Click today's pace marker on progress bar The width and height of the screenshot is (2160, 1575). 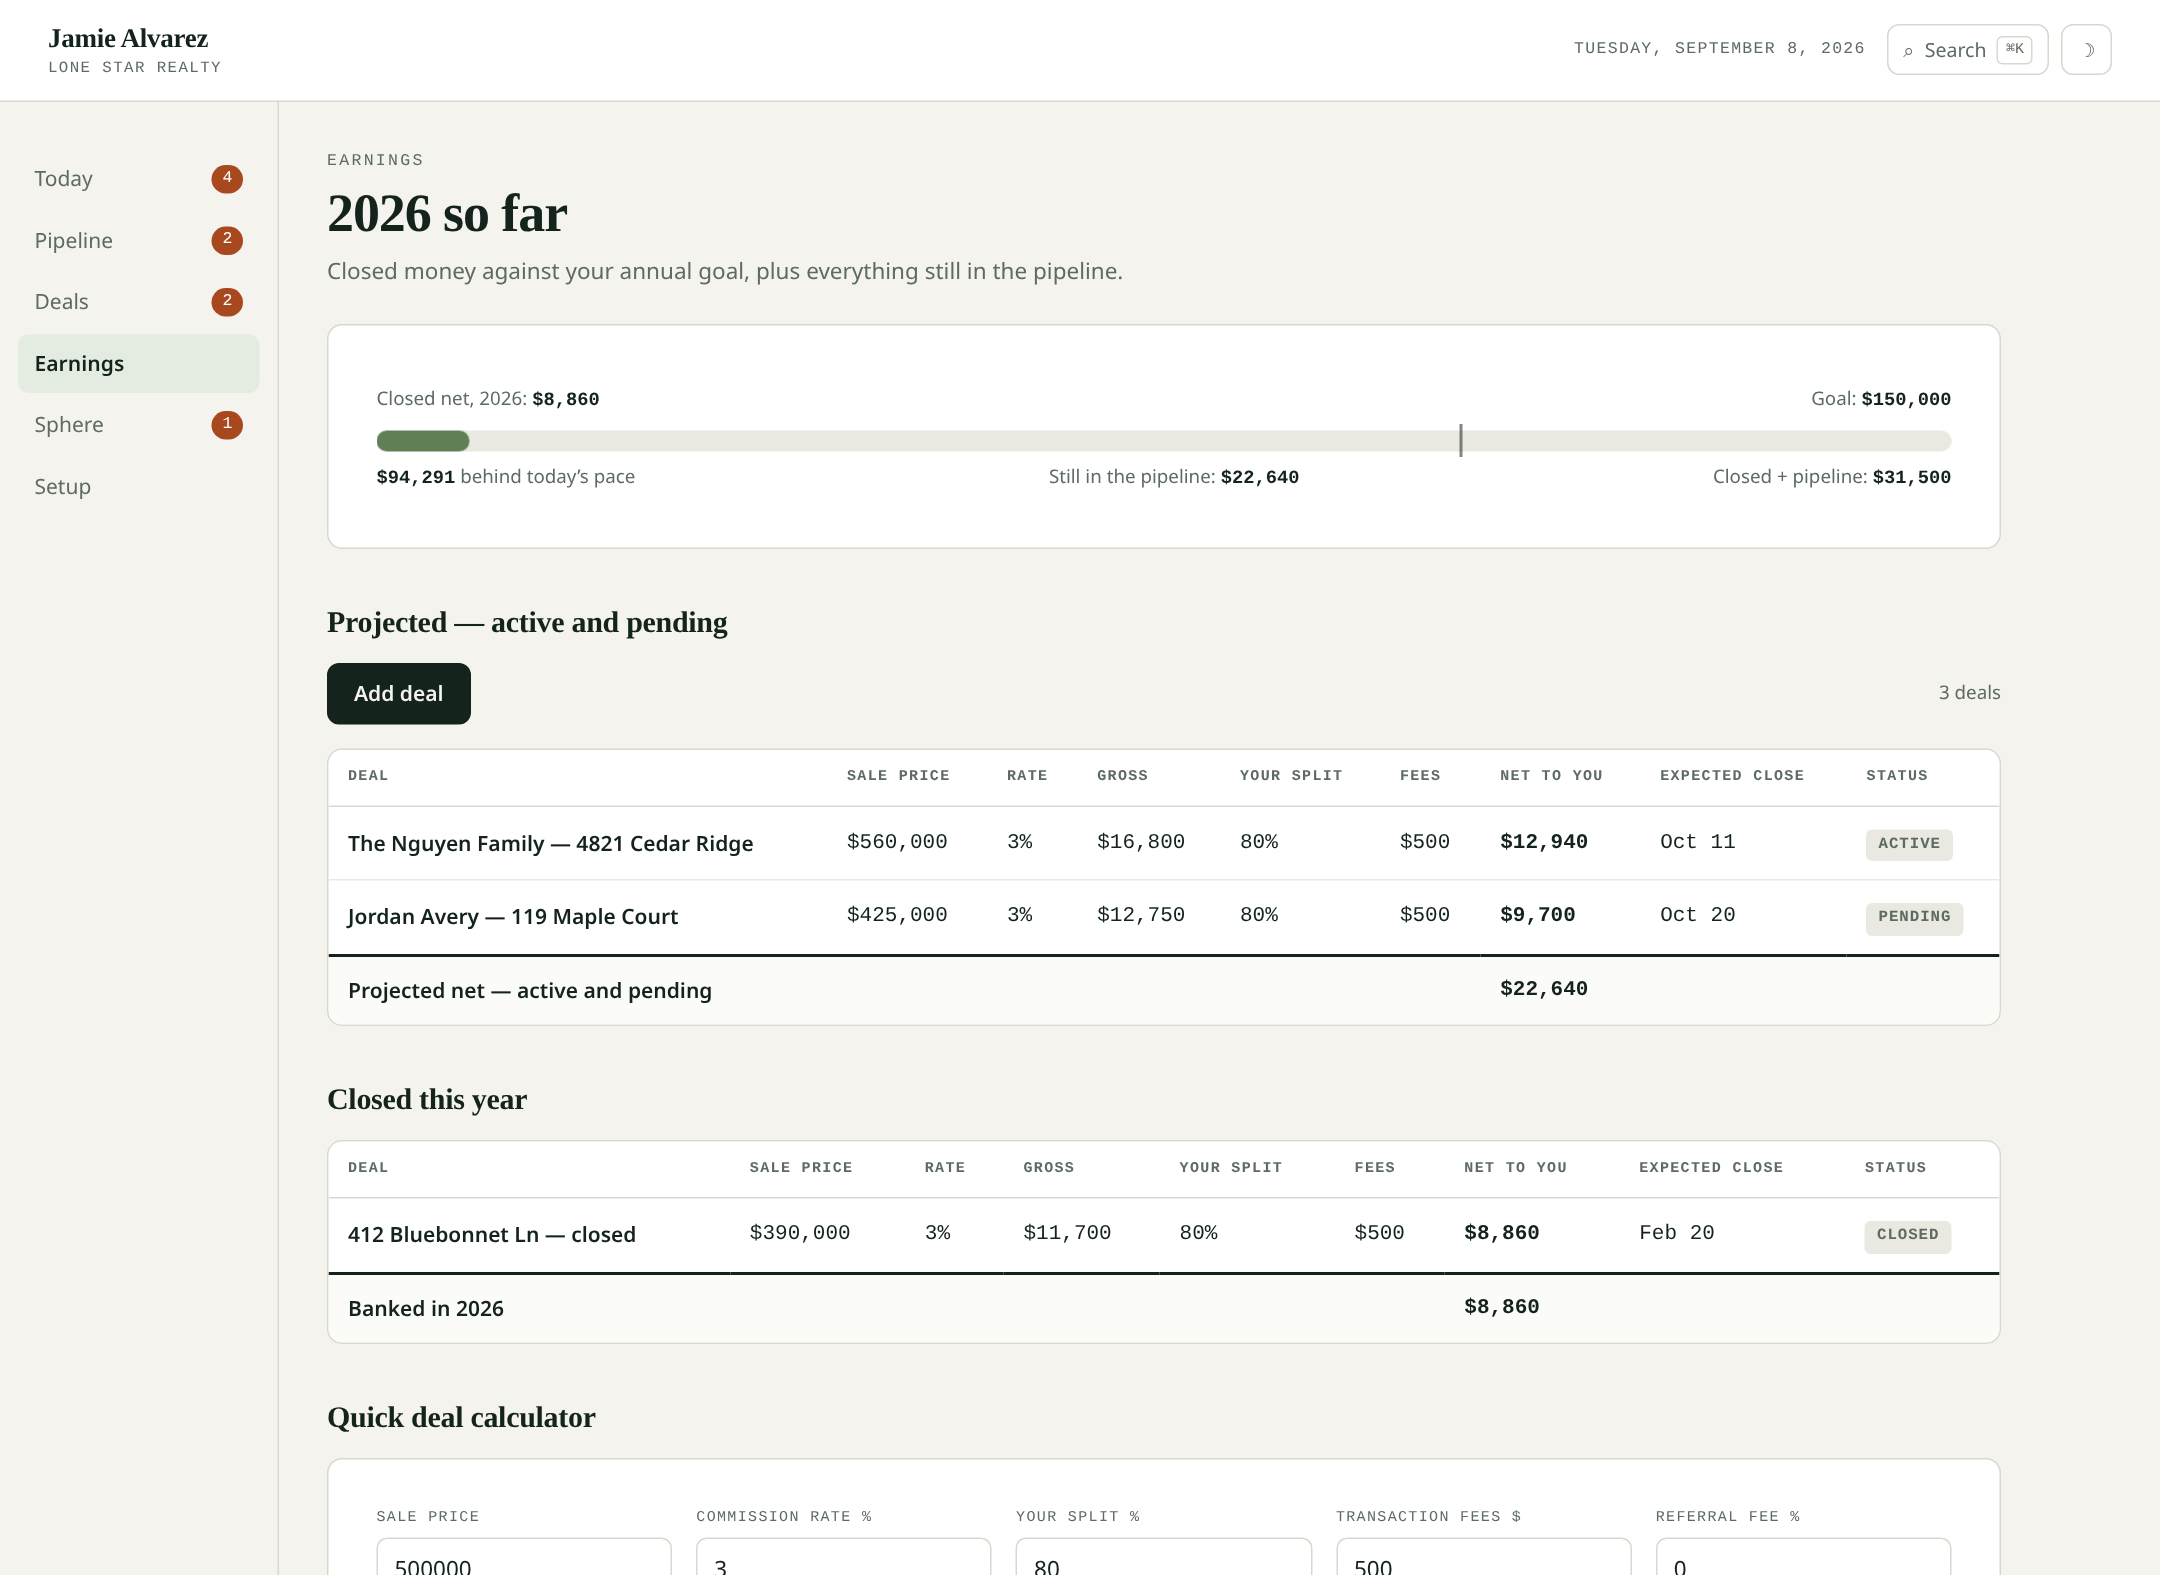pos(1461,441)
